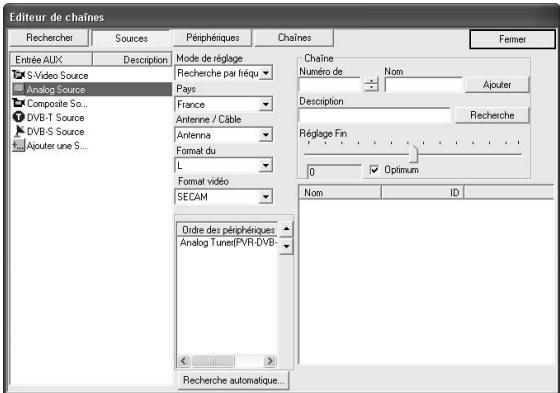
Task: Select the S-Video Source row
Action: 91,75
